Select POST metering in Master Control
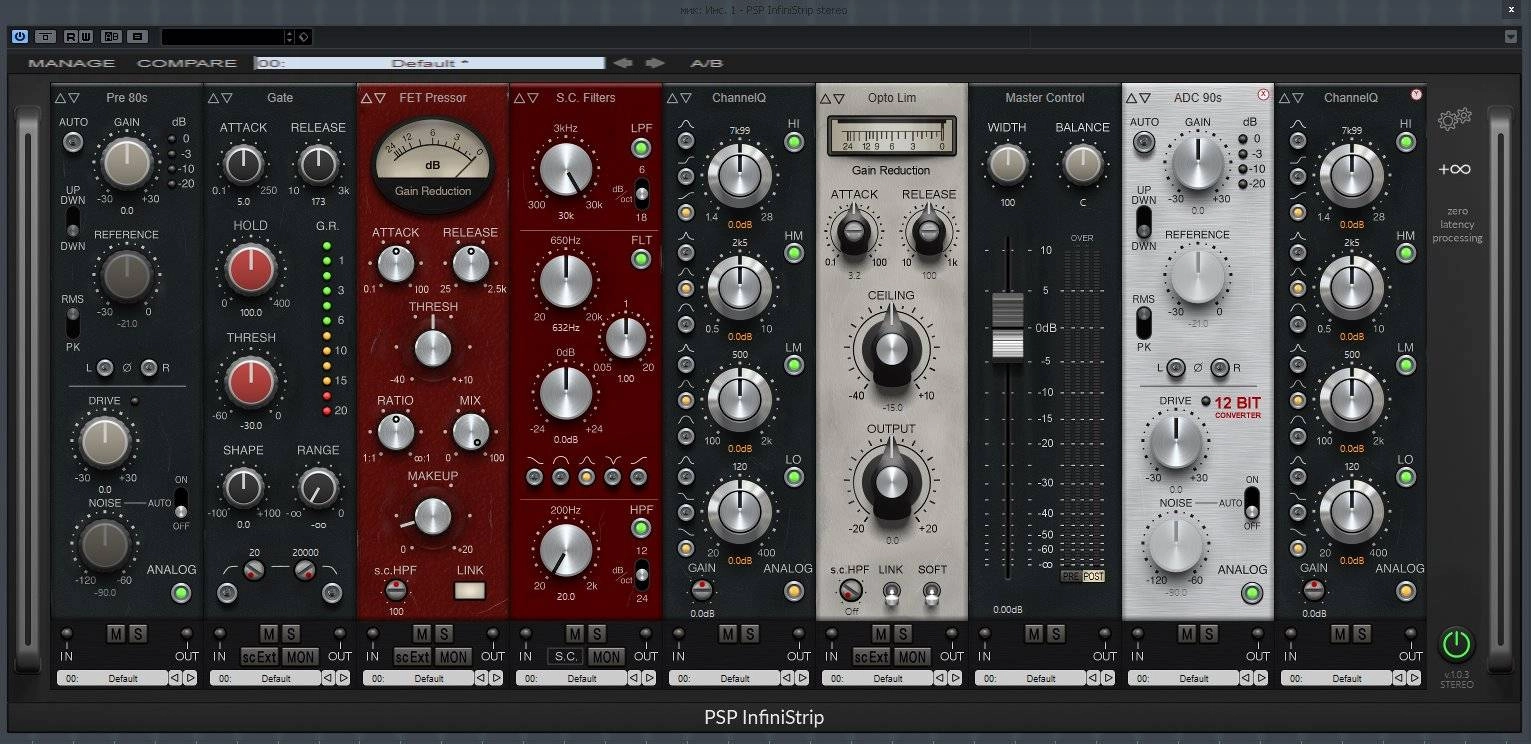This screenshot has height=744, width=1531. pos(1093,577)
